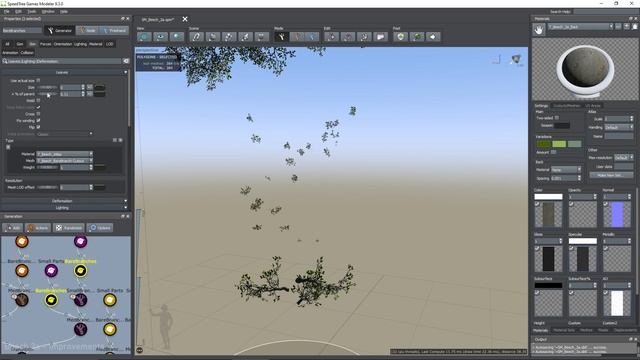This screenshot has height=360, width=640.
Task: Open the Collision properties tab
Action: click(27, 53)
